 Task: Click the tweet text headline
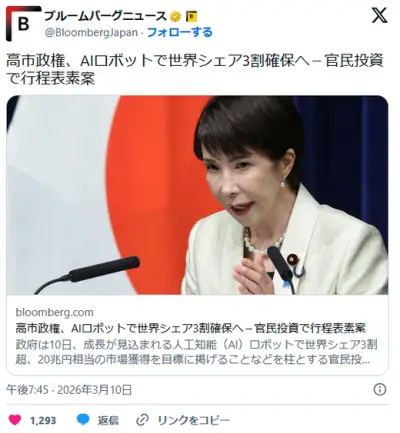[195, 70]
